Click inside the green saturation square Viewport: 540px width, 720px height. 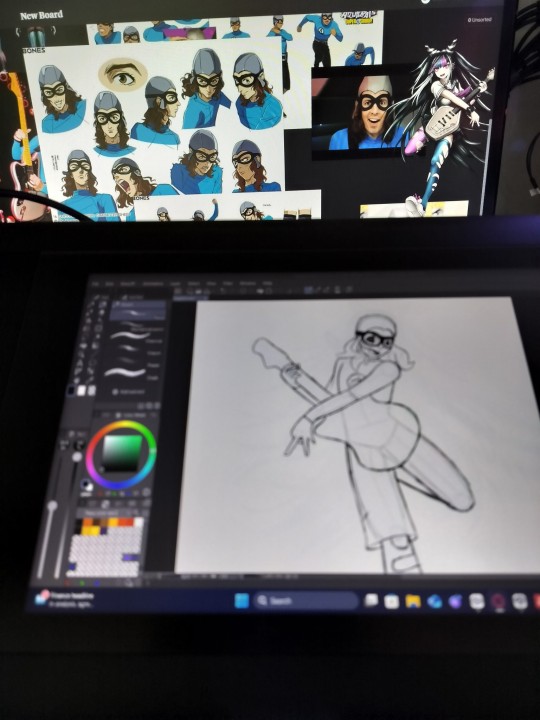(122, 452)
